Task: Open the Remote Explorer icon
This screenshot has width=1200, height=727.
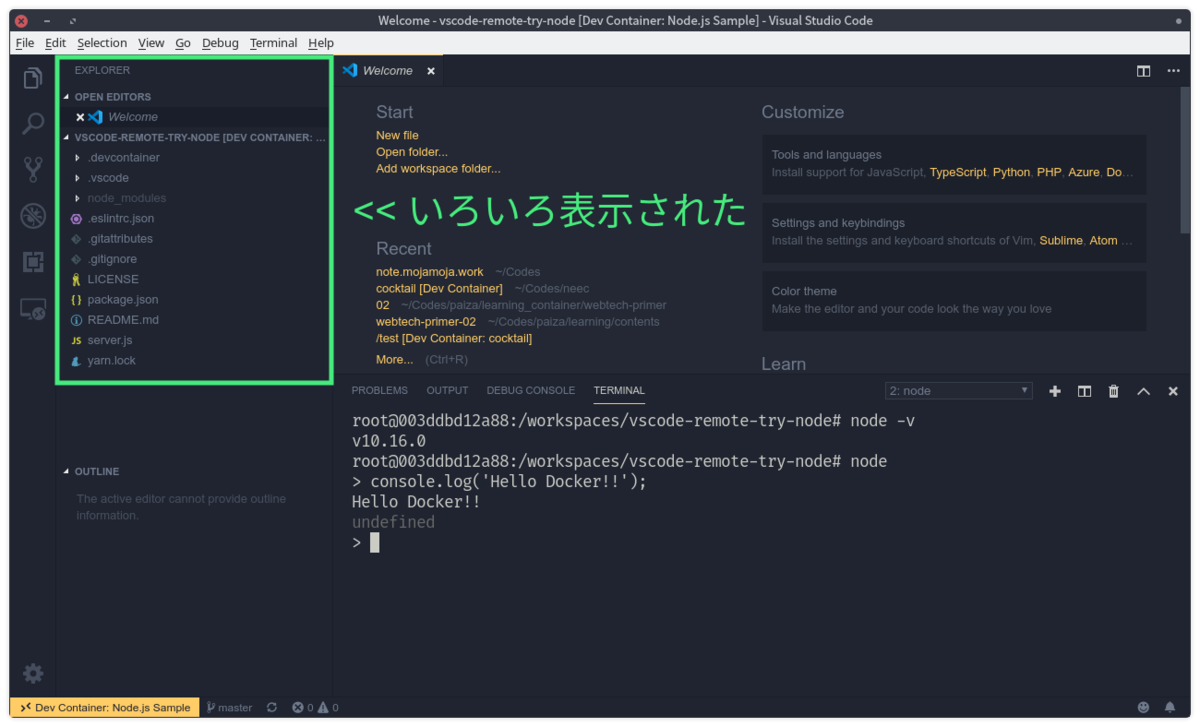Action: tap(31, 309)
